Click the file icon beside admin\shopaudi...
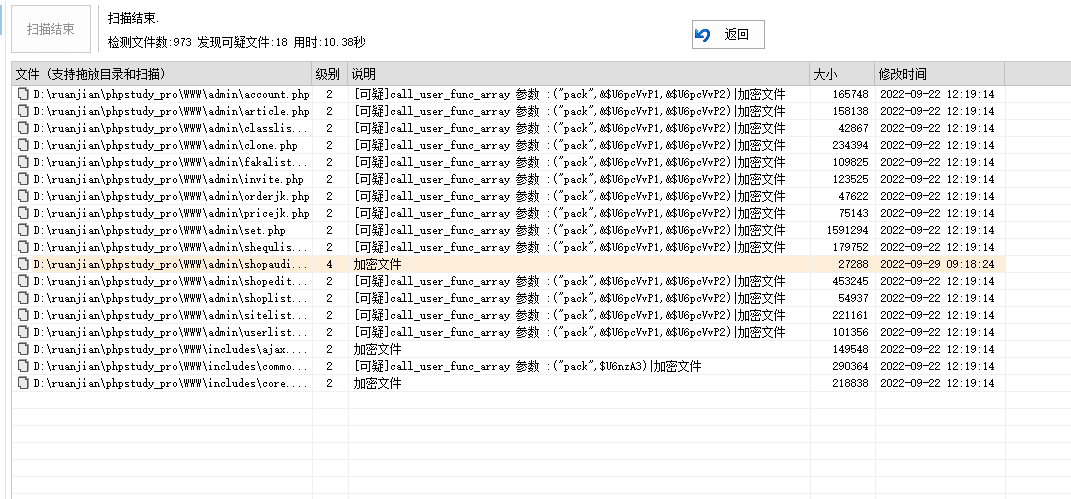 pos(23,264)
